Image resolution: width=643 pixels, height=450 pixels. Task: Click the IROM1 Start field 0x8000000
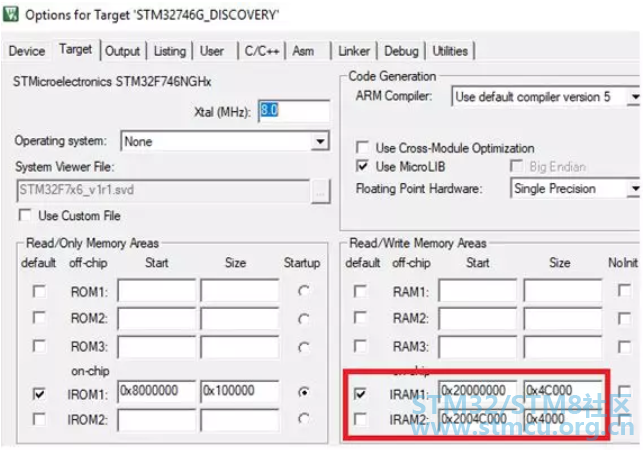click(x=157, y=391)
